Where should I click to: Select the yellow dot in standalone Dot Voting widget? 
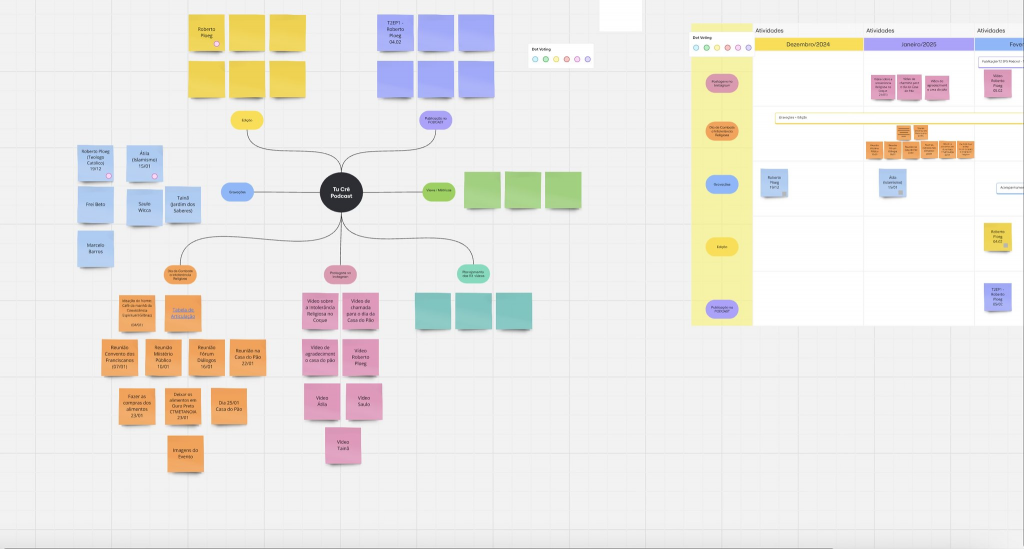coord(556,60)
